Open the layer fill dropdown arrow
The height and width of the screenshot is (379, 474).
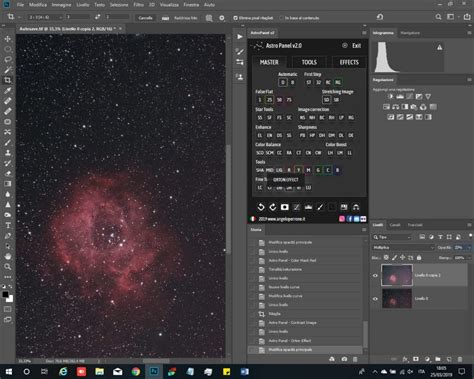469,258
